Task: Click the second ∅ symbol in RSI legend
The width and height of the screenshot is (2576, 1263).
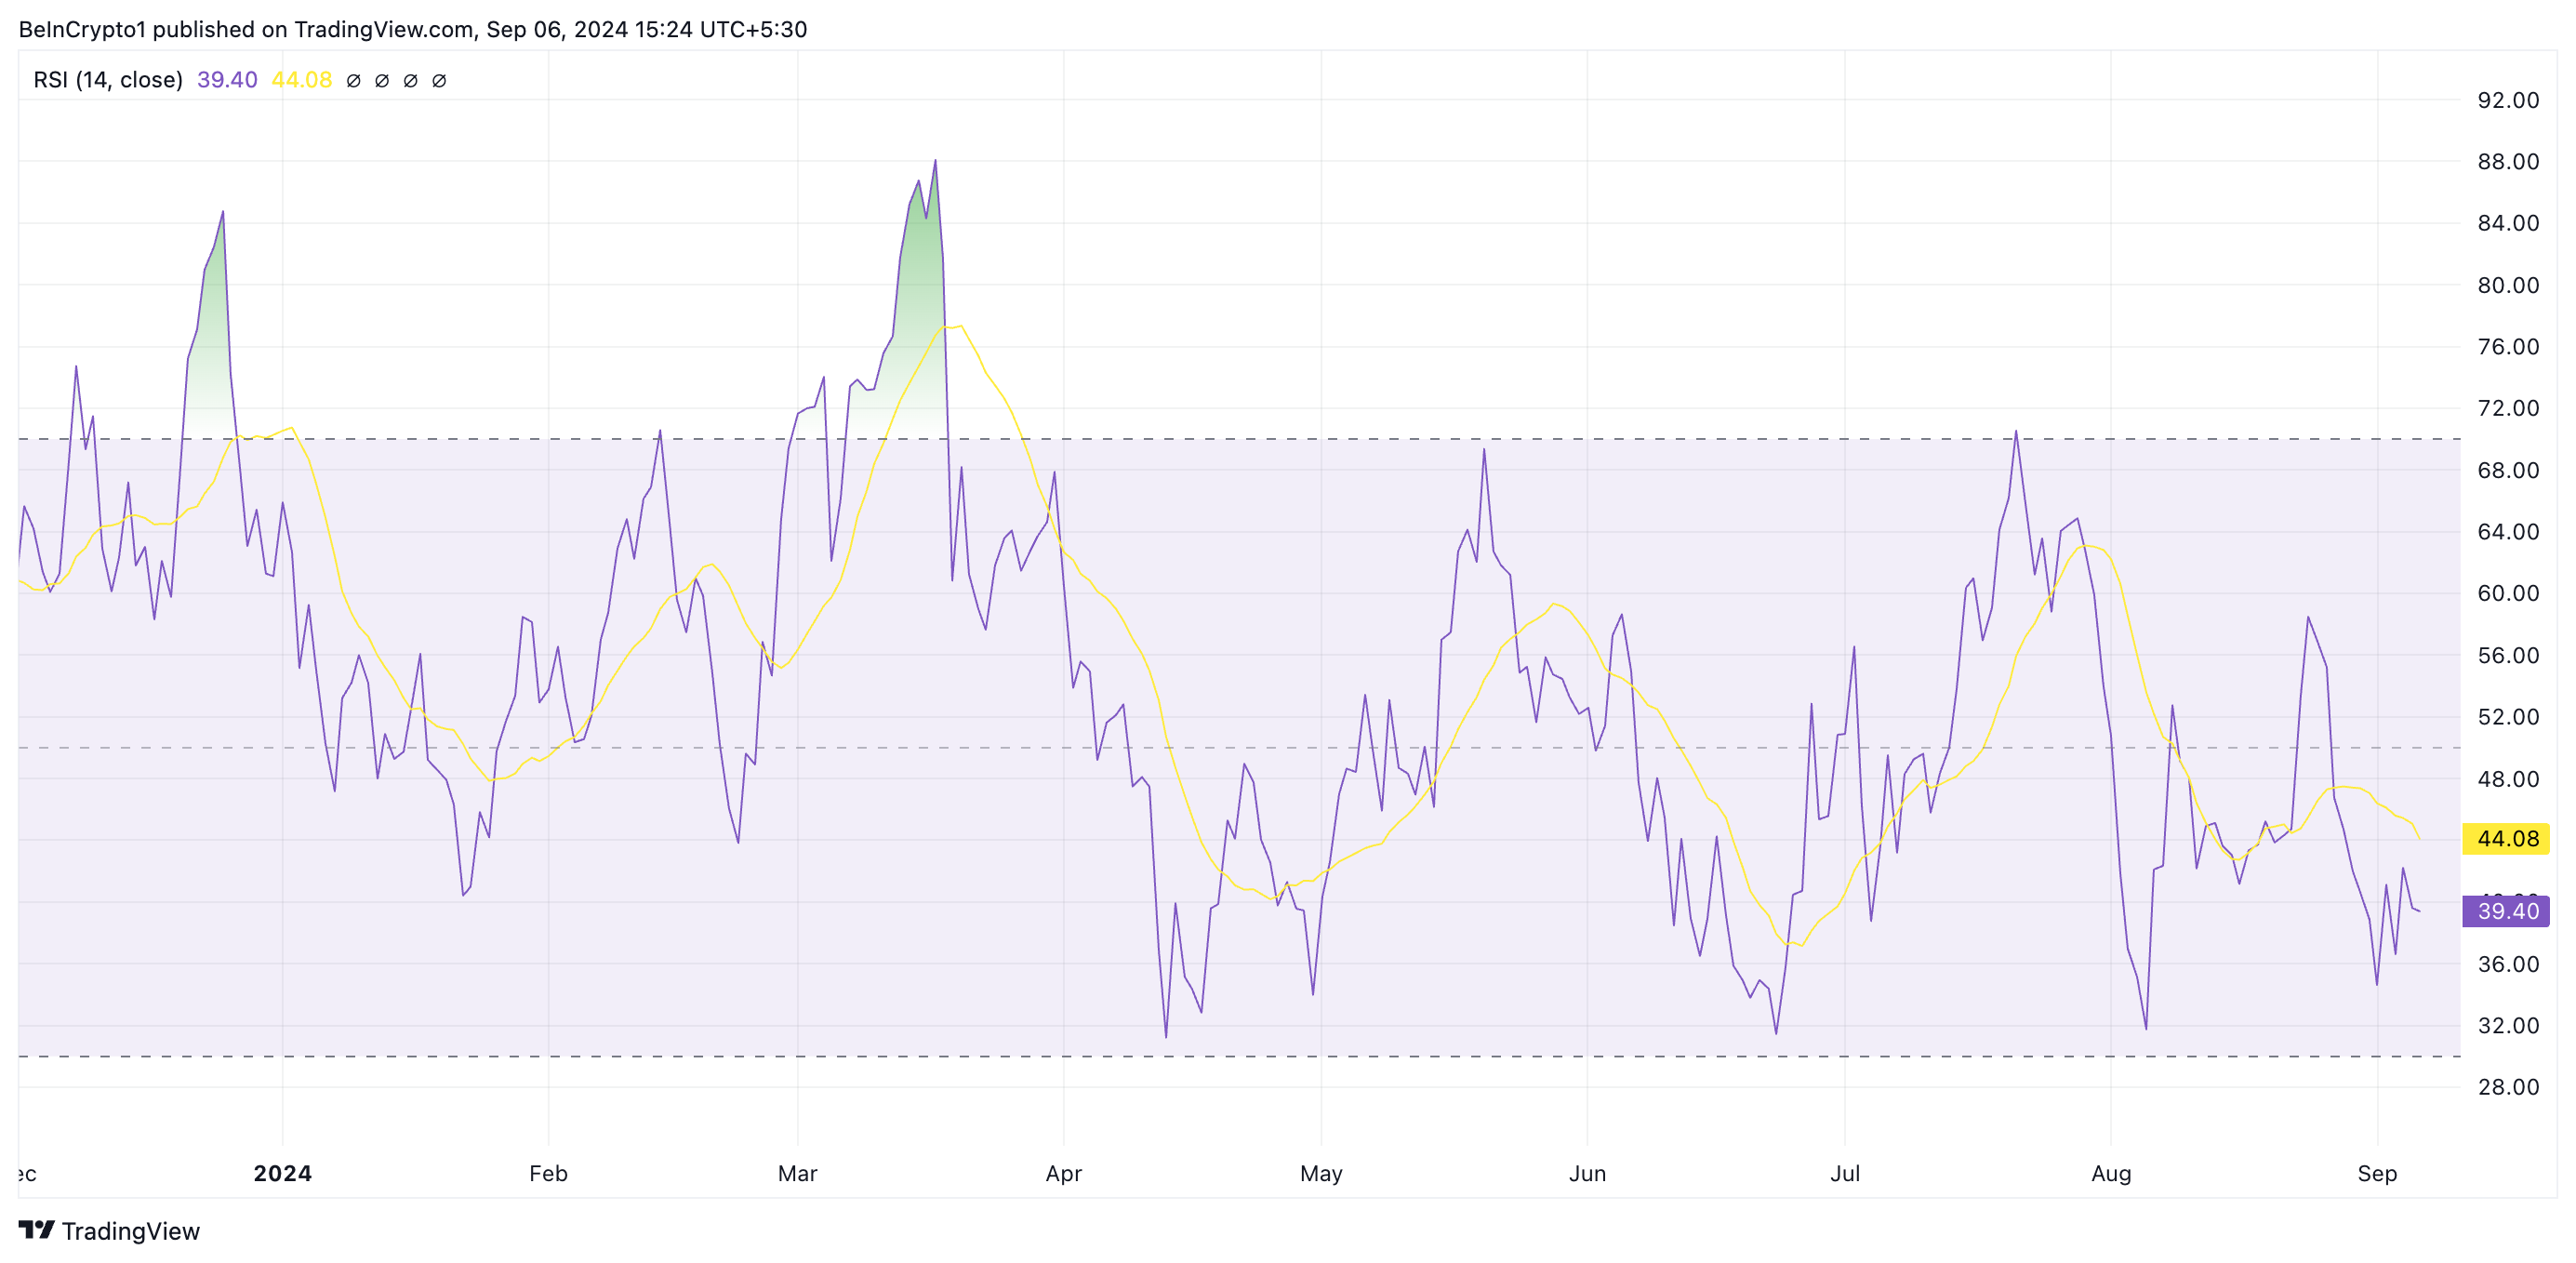Action: pyautogui.click(x=382, y=81)
